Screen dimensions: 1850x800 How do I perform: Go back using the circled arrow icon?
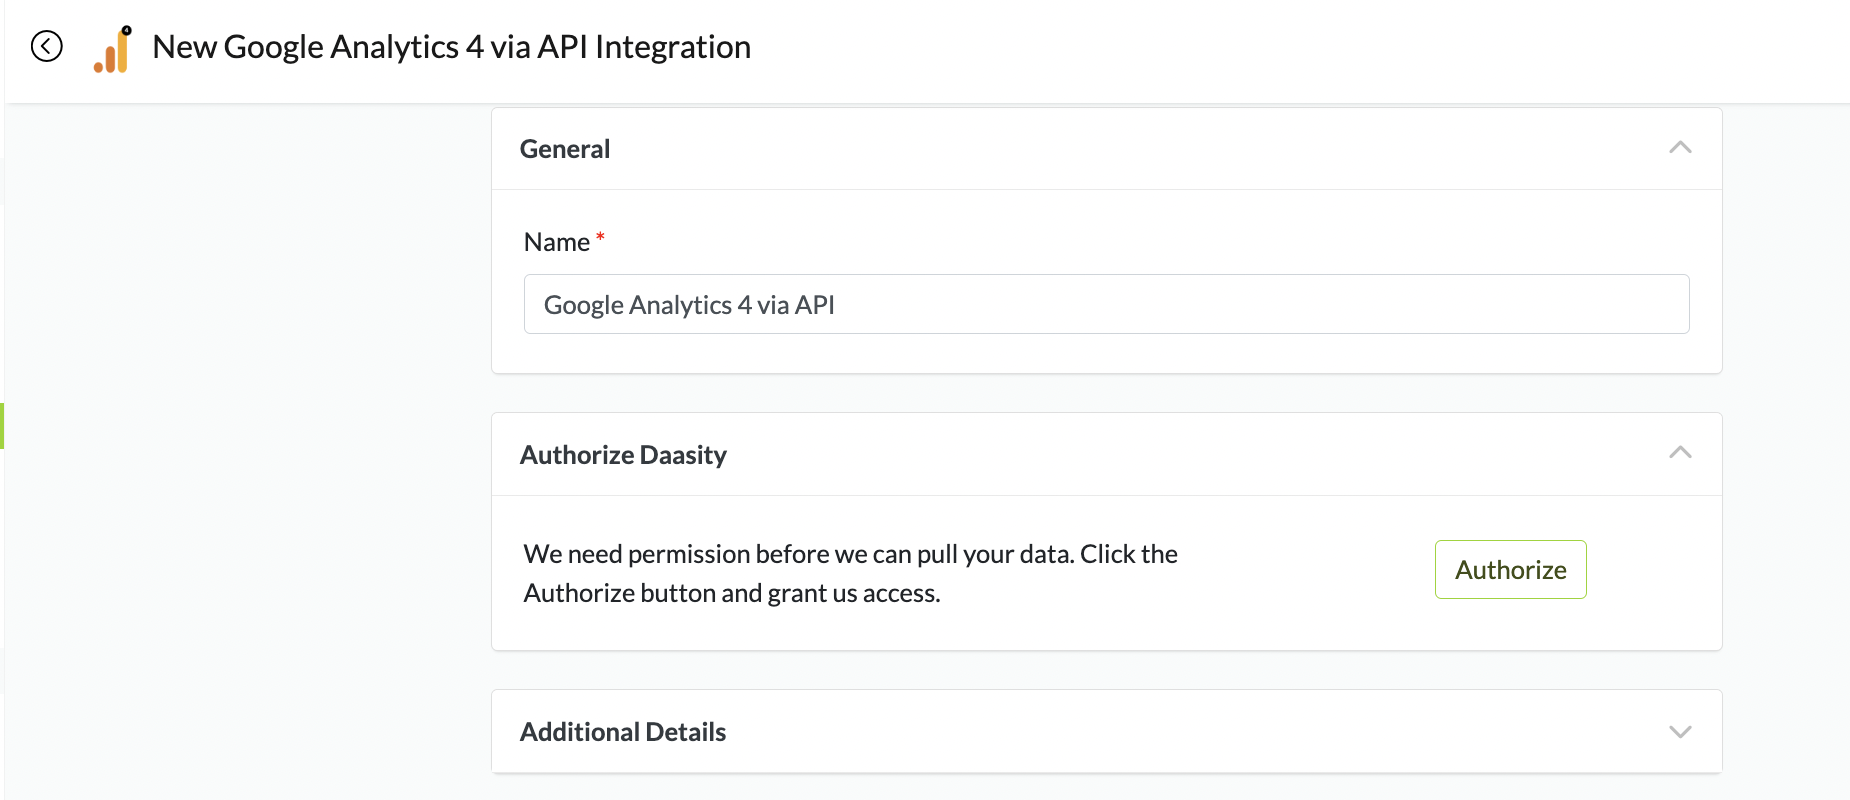coord(47,46)
